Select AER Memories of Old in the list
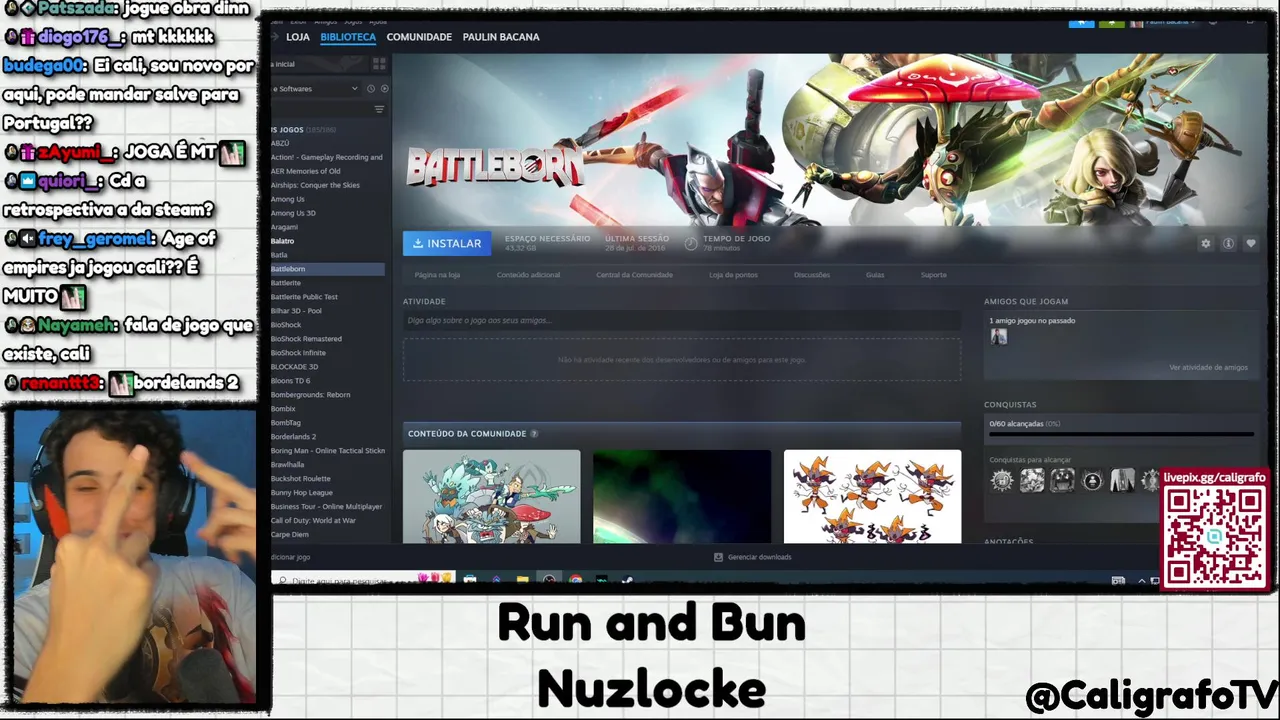This screenshot has height=720, width=1280. [x=306, y=171]
